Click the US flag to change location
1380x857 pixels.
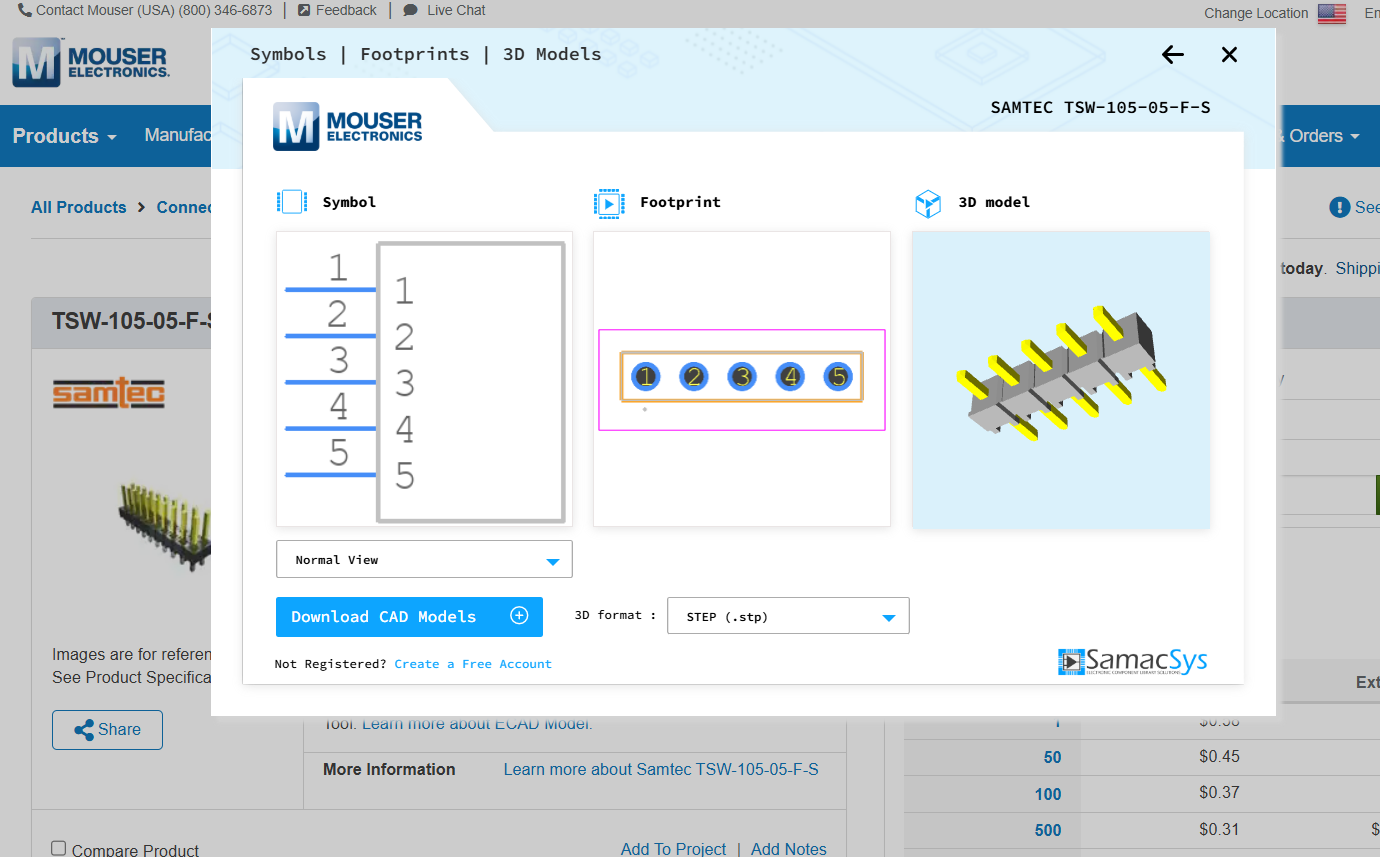1331,13
